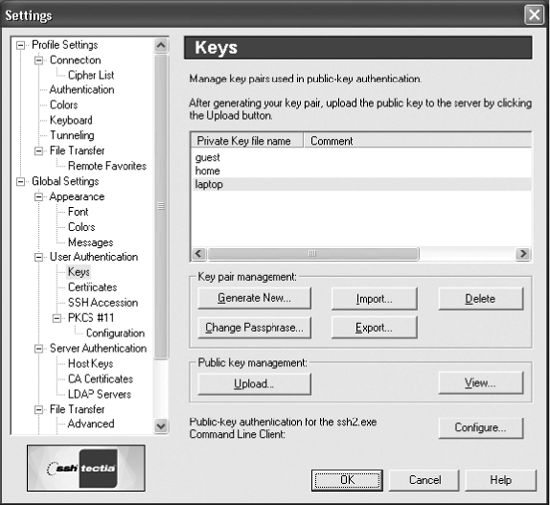Collapse Profile Settings File Transfer expander above Remote Favorites
Image resolution: width=550 pixels, height=505 pixels.
[39, 151]
